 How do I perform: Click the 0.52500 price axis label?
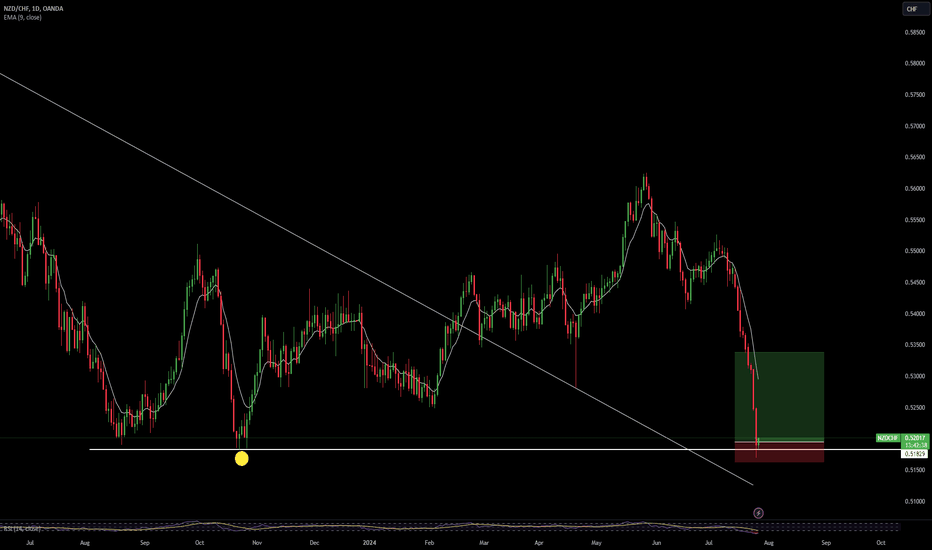914,408
